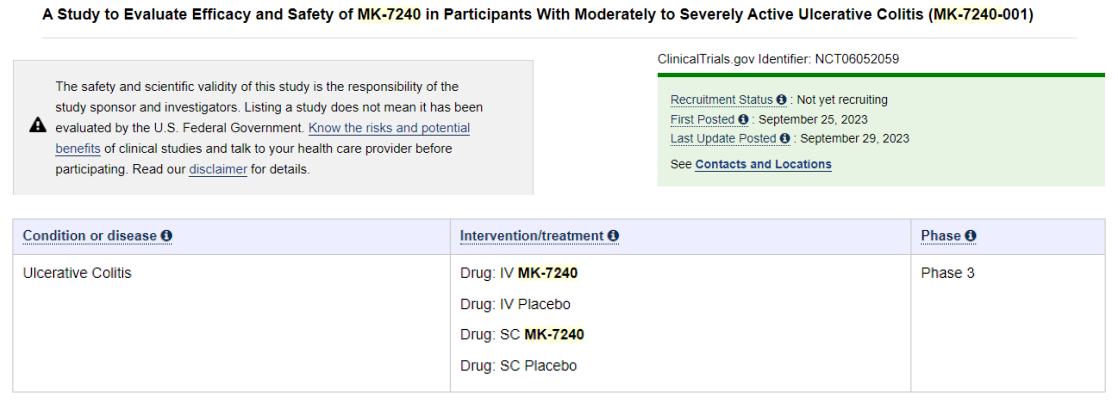Viewport: 1118px width, 402px height.
Task: Click the Intervention/treatment column header
Action: coord(532,236)
